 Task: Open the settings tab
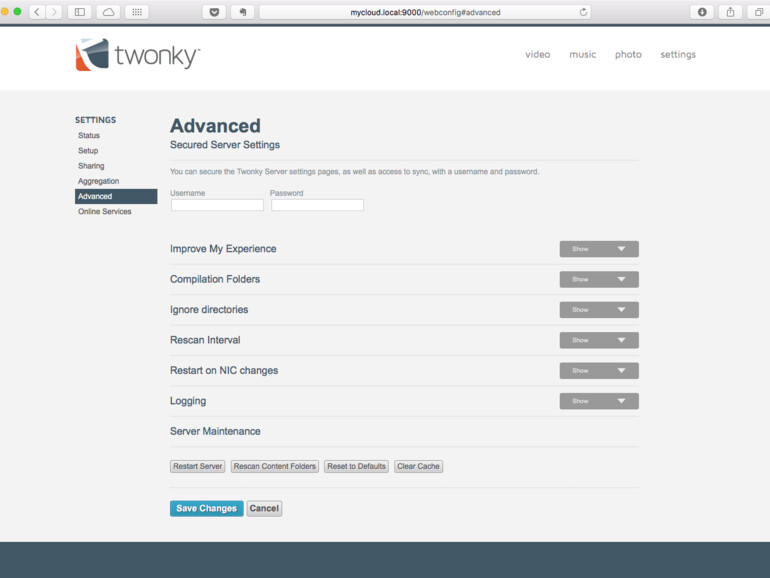[678, 55]
